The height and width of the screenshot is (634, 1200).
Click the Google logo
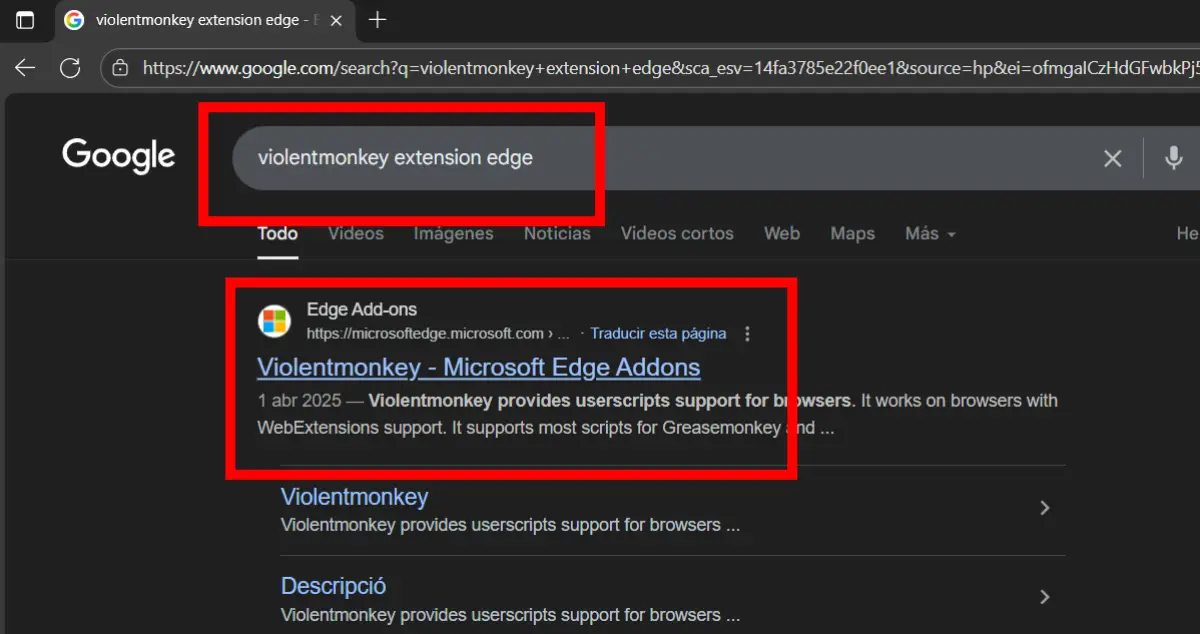(x=118, y=156)
